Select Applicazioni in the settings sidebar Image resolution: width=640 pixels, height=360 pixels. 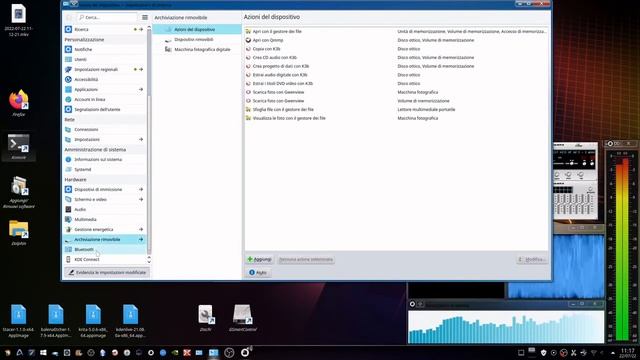(104, 89)
